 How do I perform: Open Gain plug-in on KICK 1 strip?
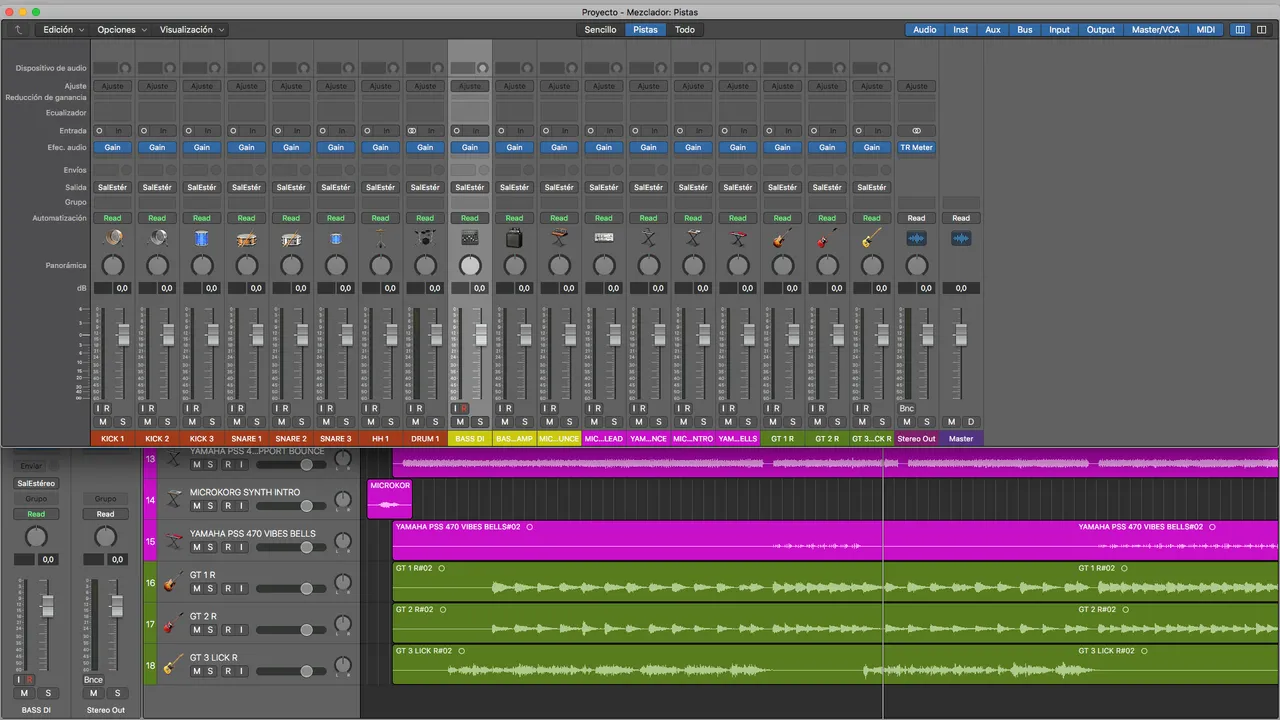pos(113,147)
